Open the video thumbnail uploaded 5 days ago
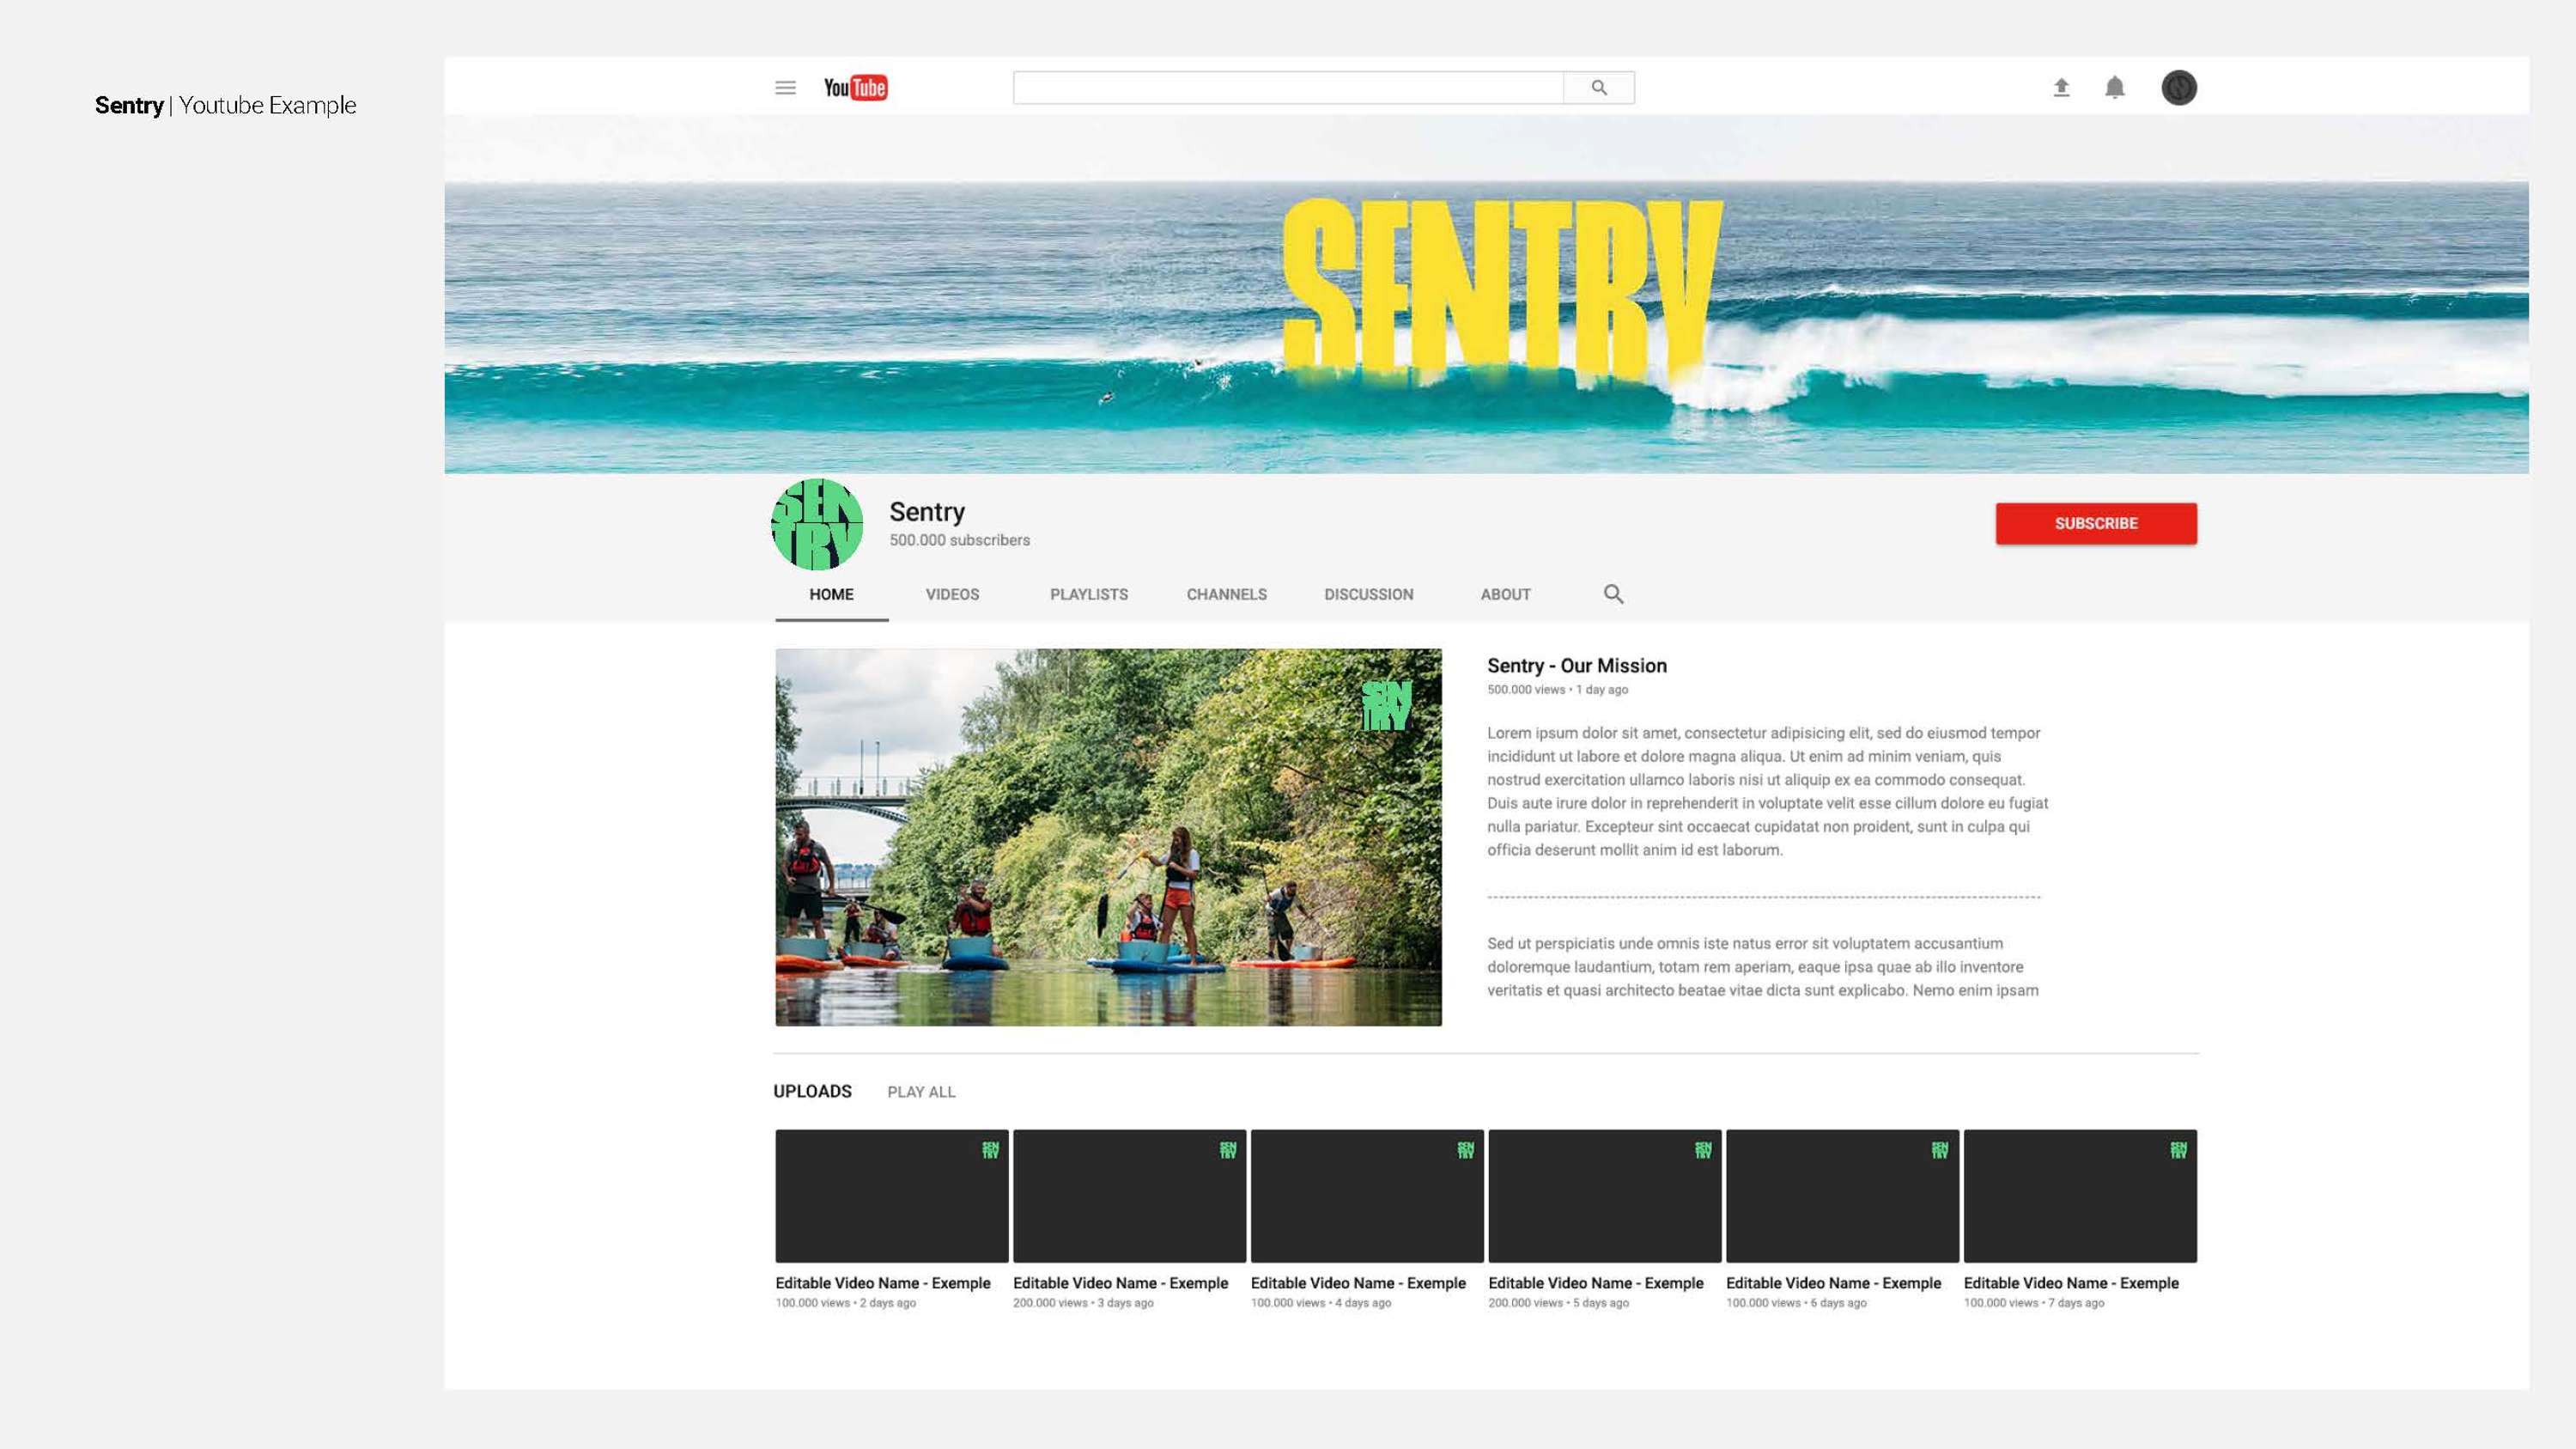 (x=1604, y=1196)
